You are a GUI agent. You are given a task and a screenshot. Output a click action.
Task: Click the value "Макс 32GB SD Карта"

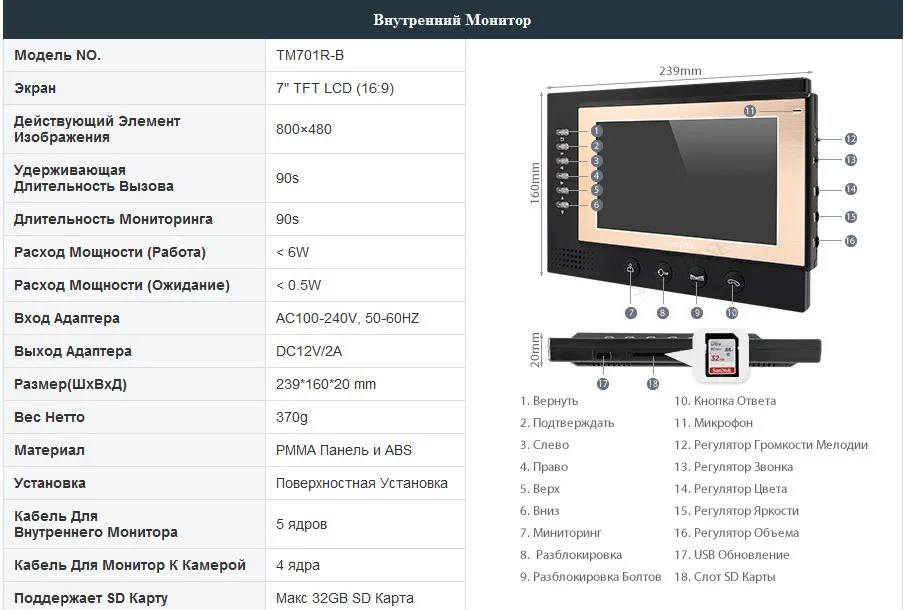(x=345, y=598)
